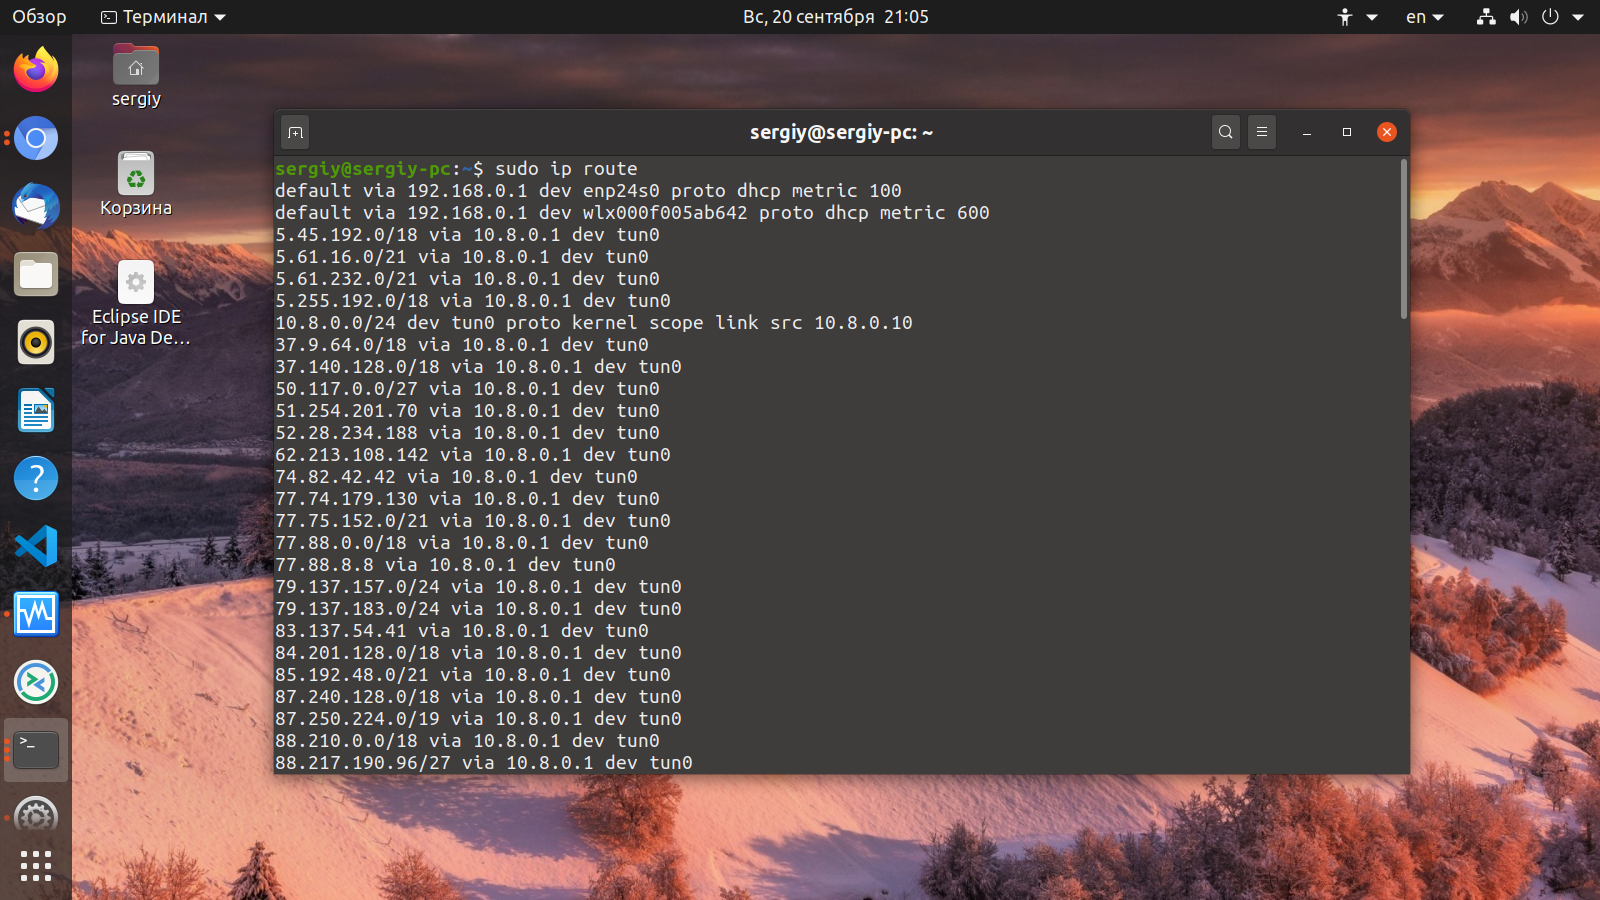Launch Rhythmbox music player from dock
The height and width of the screenshot is (900, 1600).
click(x=36, y=342)
